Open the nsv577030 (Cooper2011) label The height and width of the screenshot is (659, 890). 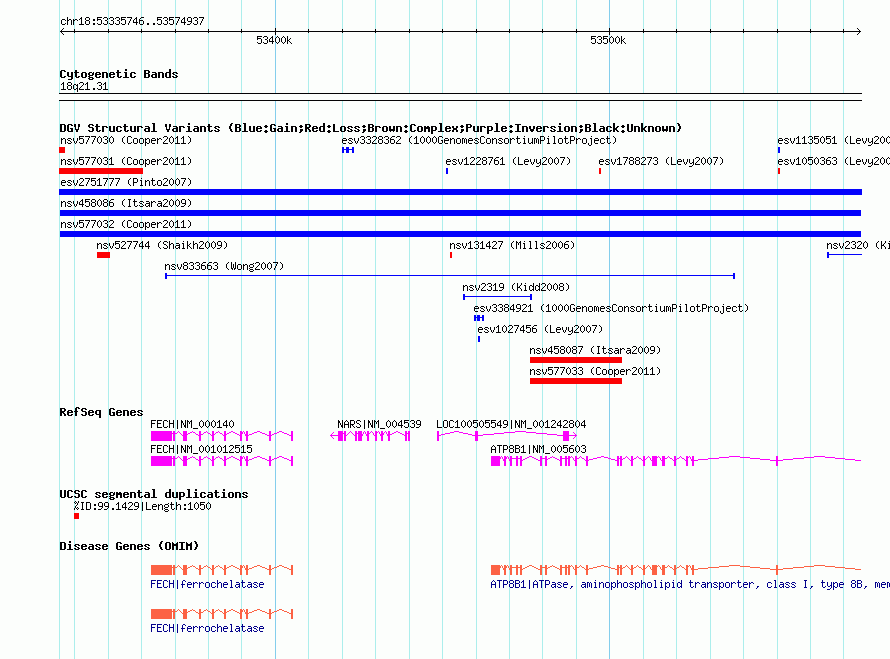coord(126,140)
